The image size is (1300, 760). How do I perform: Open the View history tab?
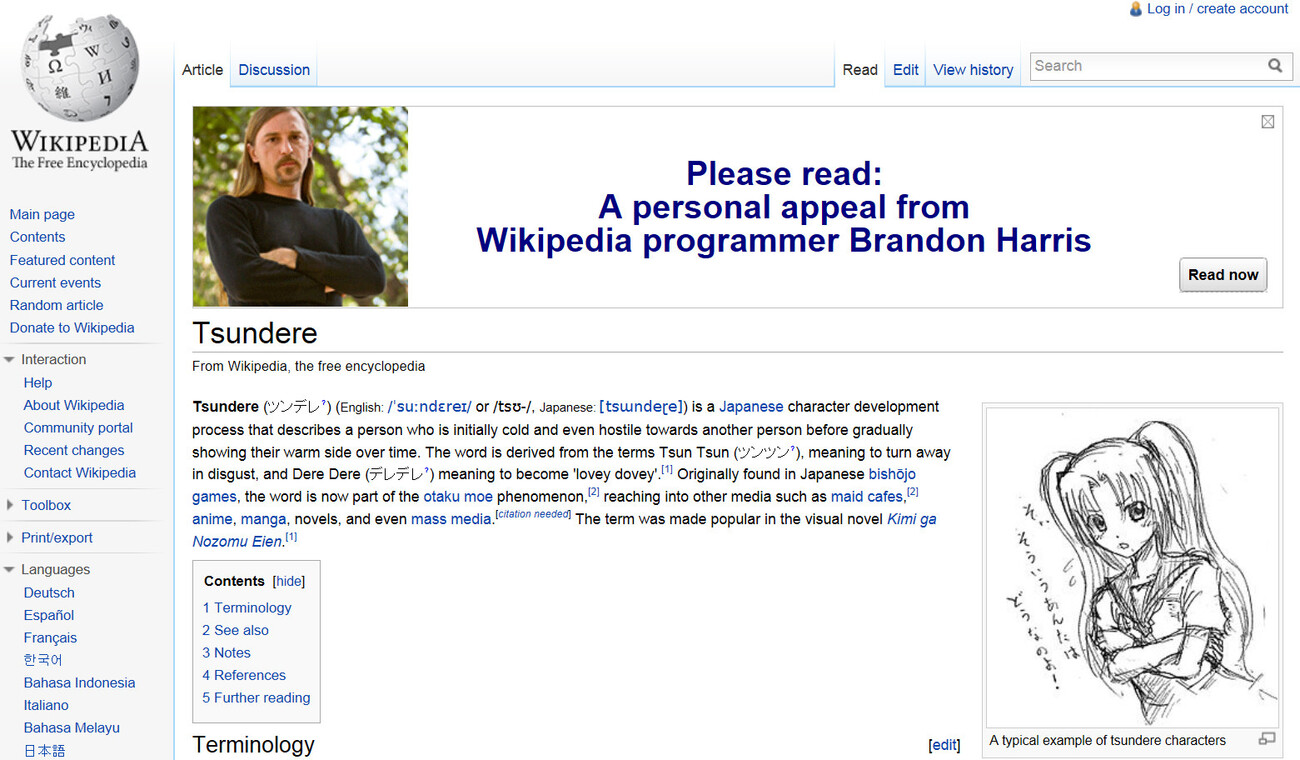click(973, 70)
